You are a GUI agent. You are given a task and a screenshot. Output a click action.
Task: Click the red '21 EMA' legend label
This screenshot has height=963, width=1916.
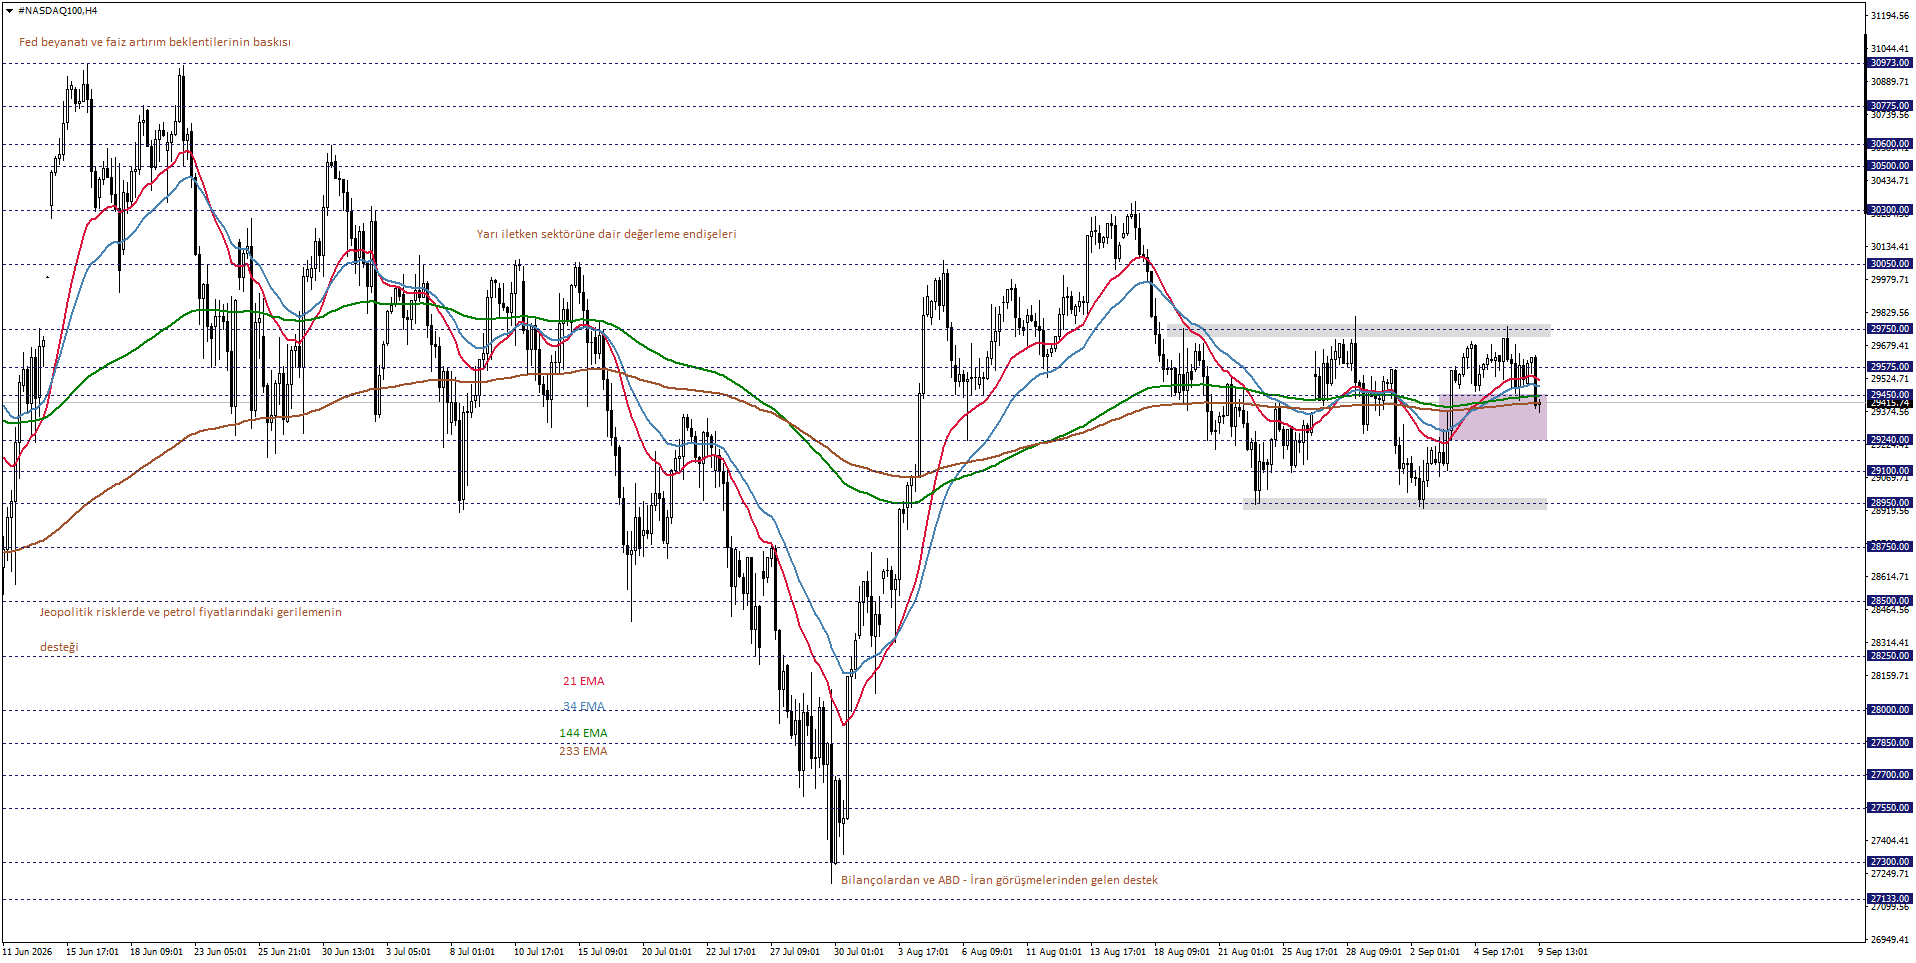click(584, 681)
